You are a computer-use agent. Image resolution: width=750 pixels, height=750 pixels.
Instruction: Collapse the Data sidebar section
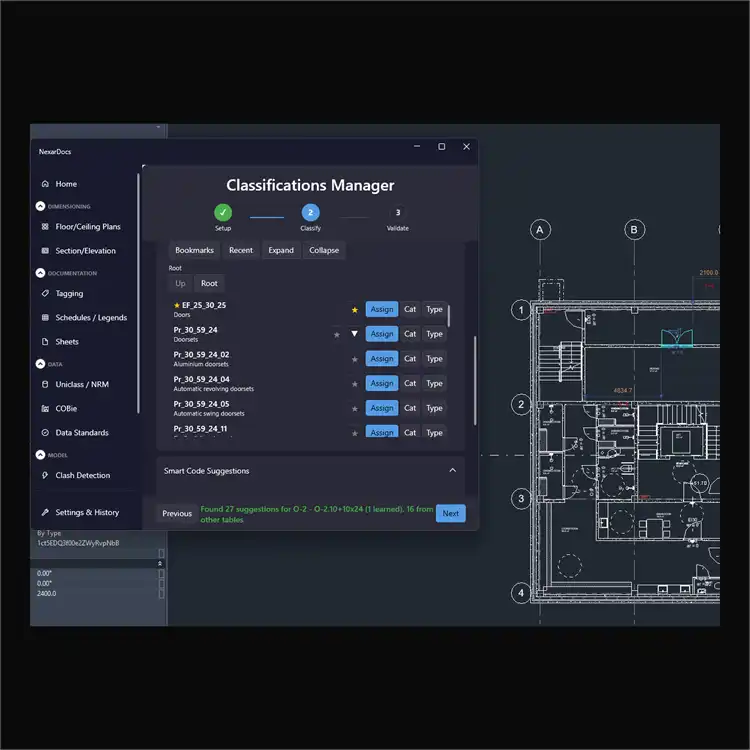[40, 364]
